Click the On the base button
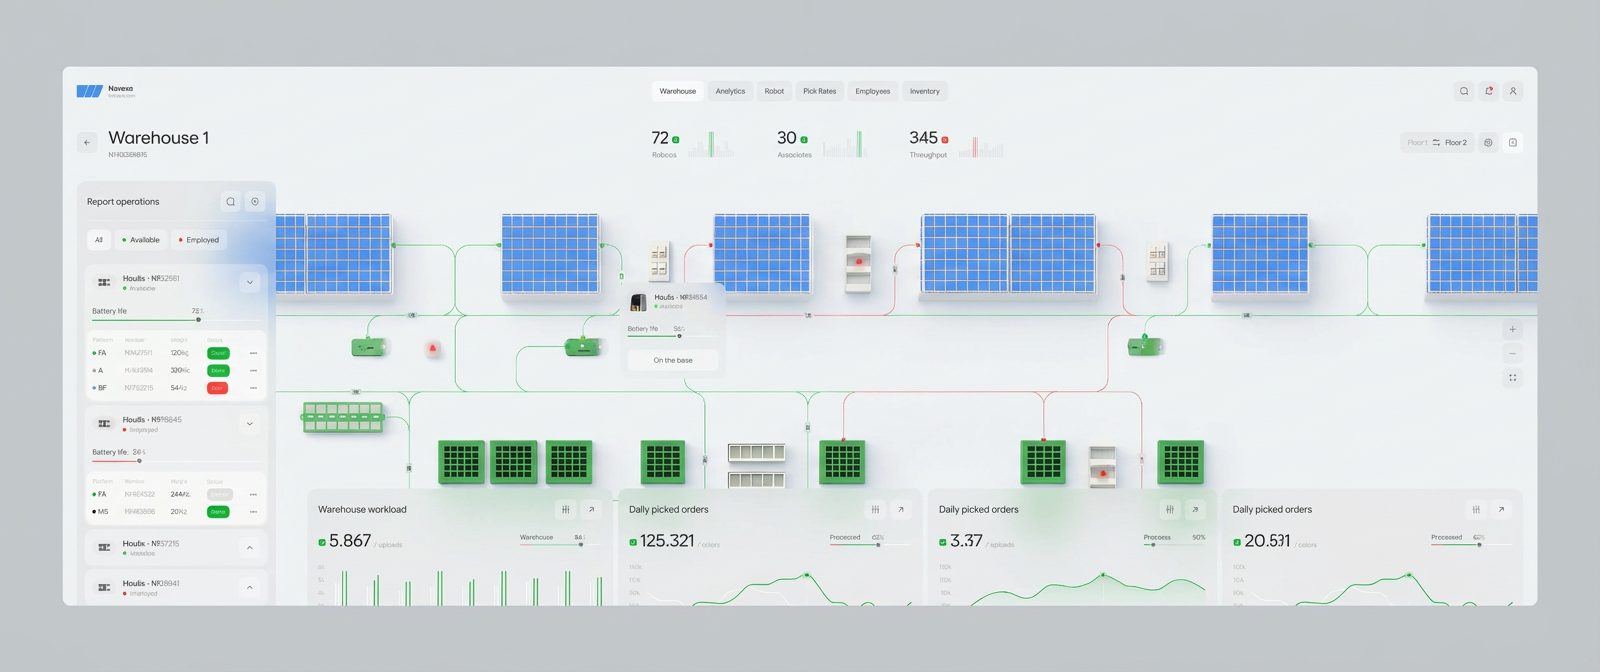The width and height of the screenshot is (1600, 672). (673, 360)
